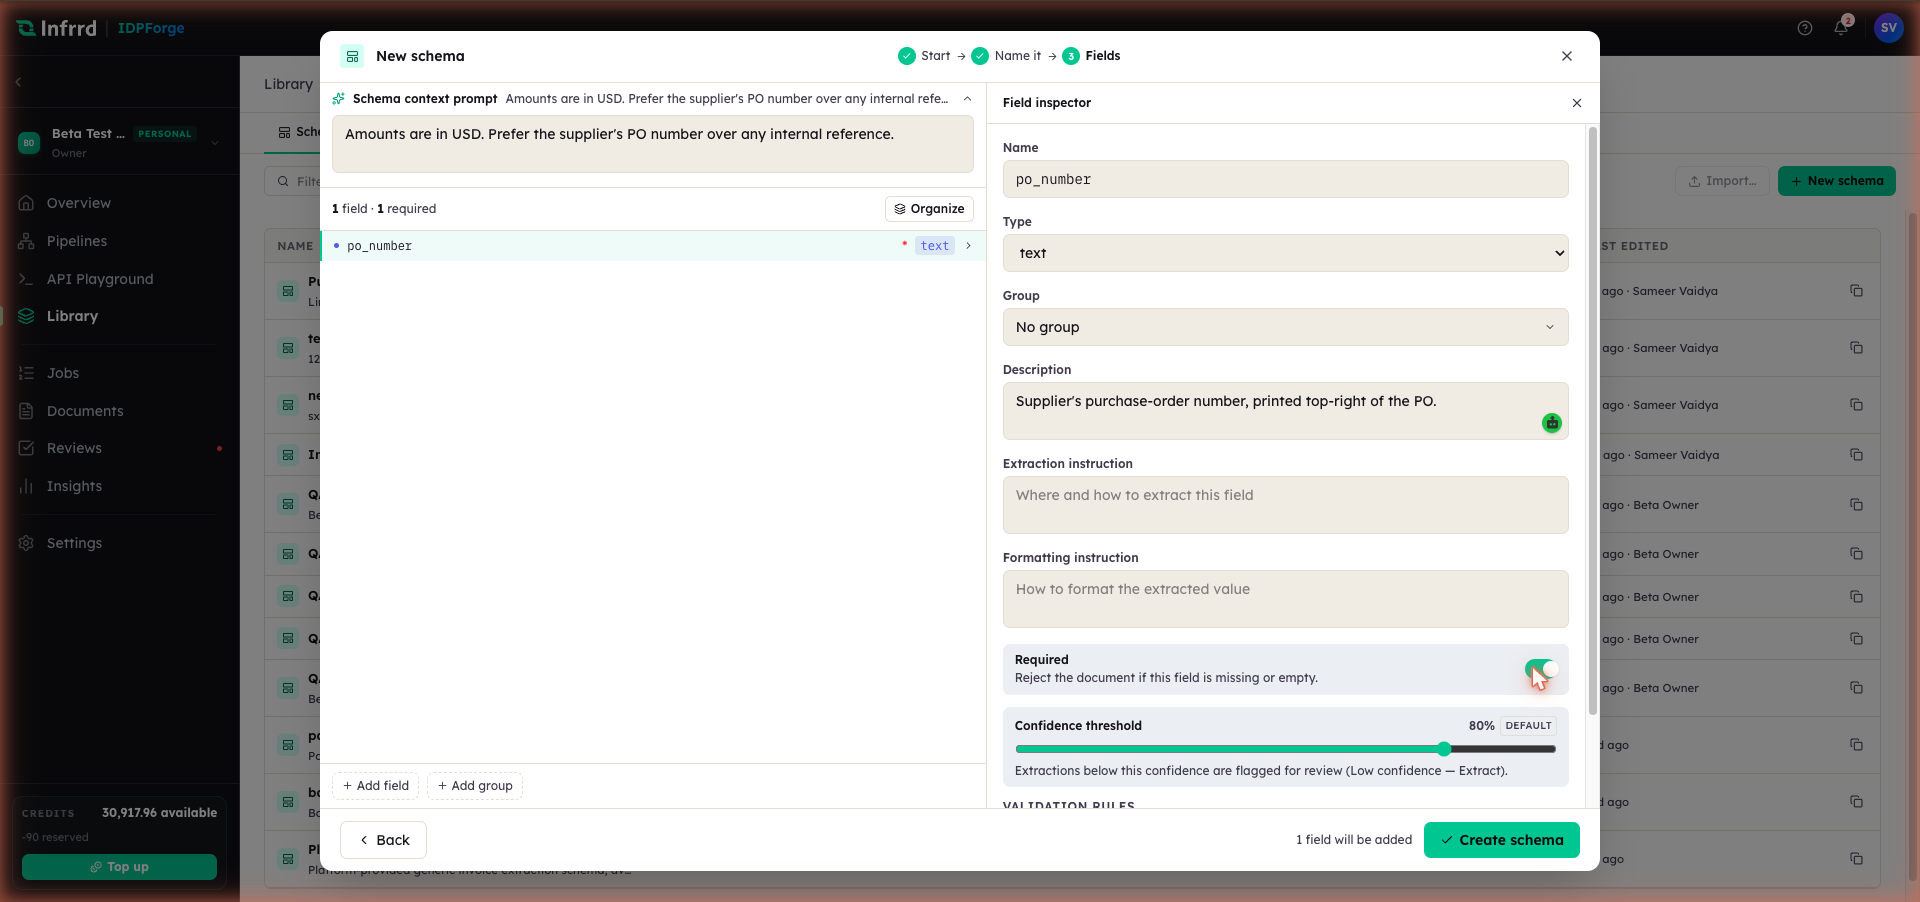Expand the po_number field row chevron

point(968,246)
